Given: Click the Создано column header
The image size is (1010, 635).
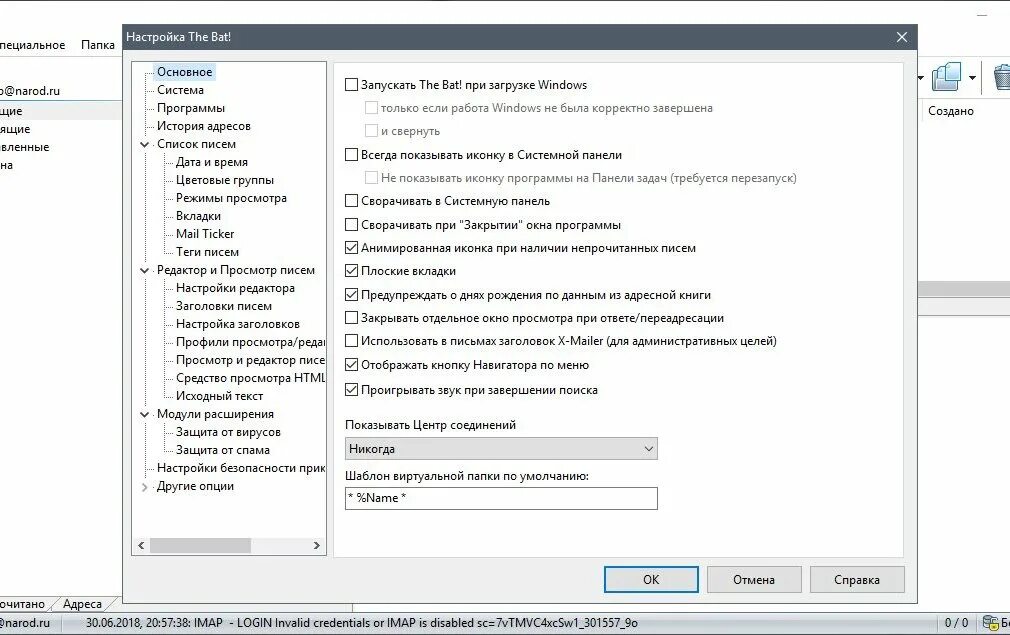Looking at the screenshot, I should [951, 111].
